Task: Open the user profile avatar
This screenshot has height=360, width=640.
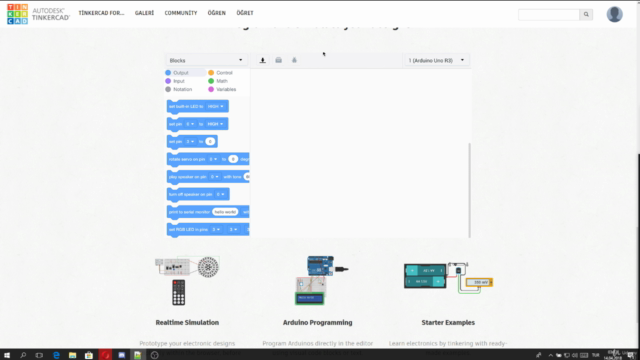Action: [614, 14]
